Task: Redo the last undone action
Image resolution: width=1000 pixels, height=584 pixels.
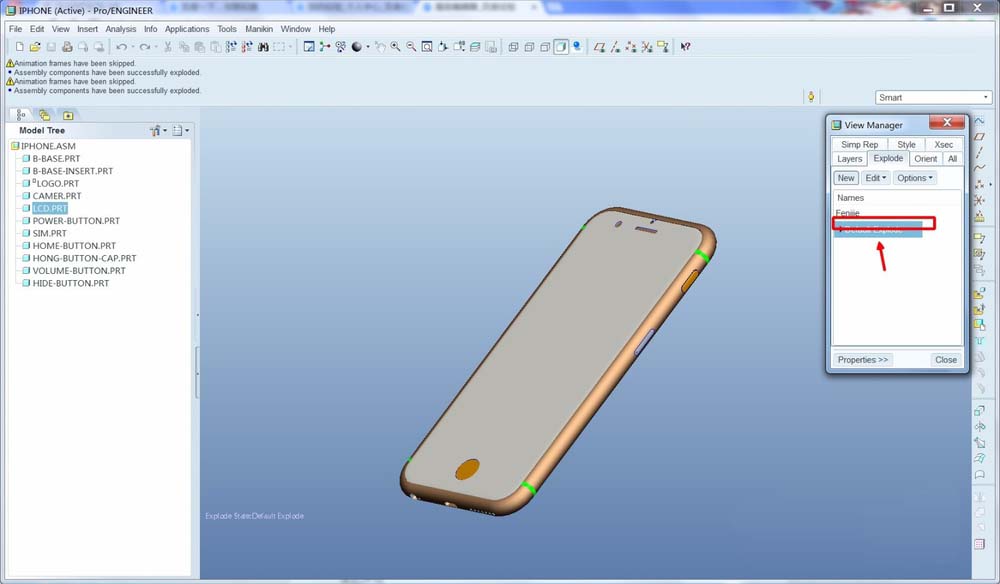Action: pos(145,47)
